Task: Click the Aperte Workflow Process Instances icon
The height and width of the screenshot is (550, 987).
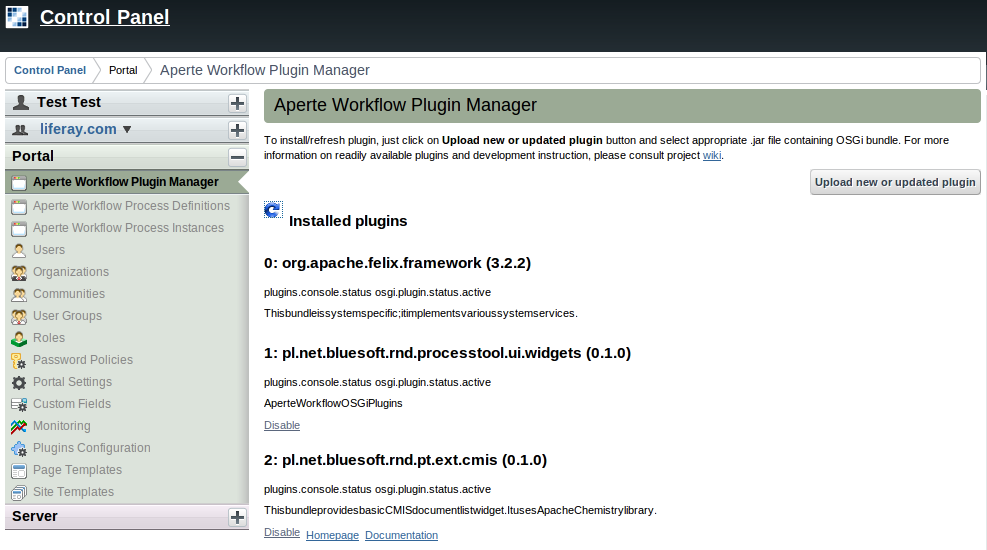Action: [x=19, y=228]
